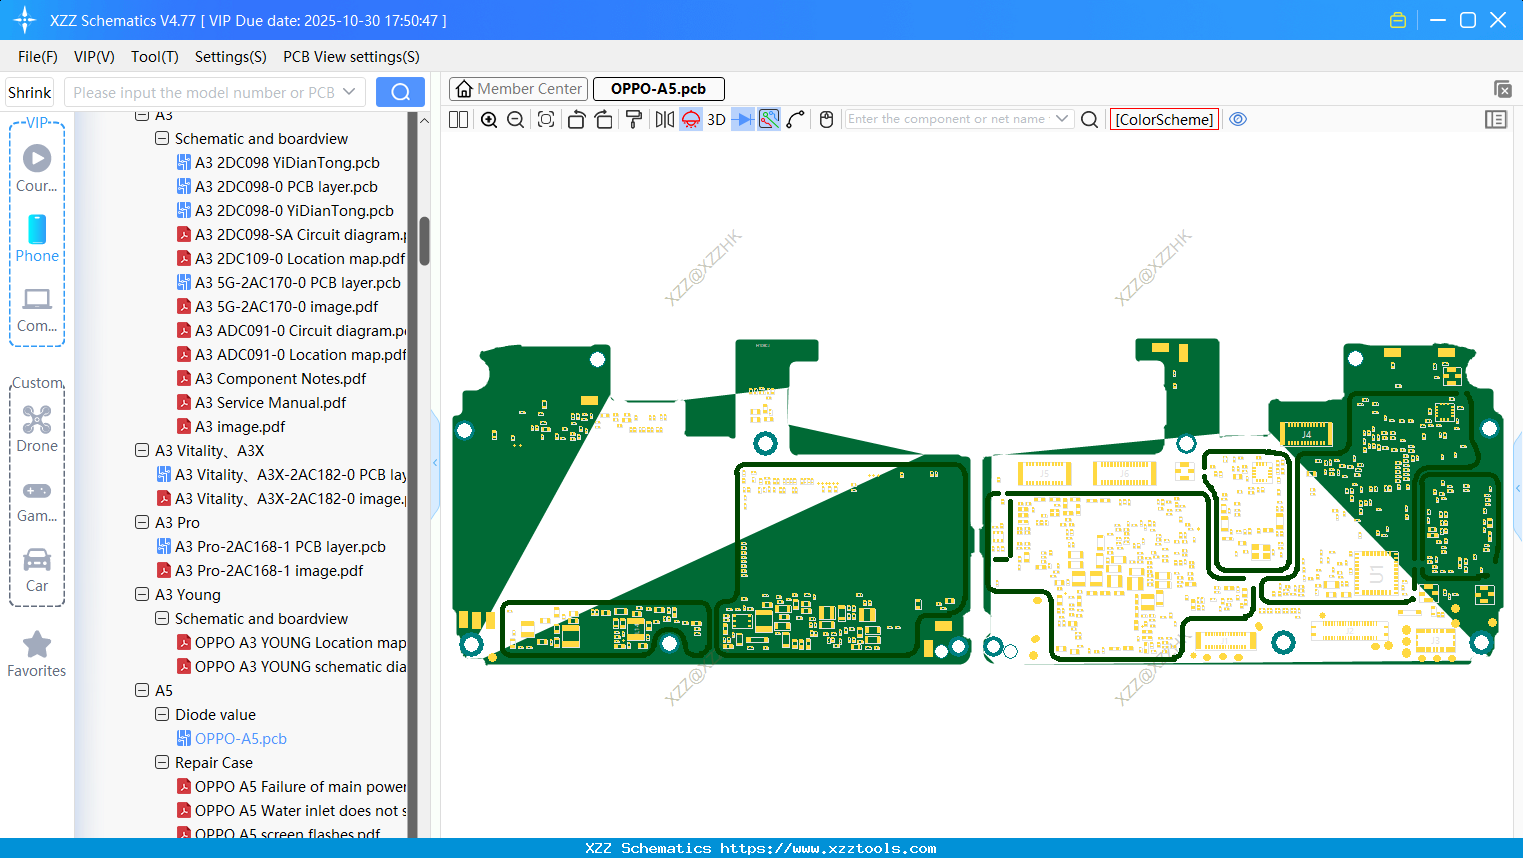This screenshot has width=1523, height=858.
Task: Collapse Schematic and boardview under A3 Young
Action: pos(162,619)
